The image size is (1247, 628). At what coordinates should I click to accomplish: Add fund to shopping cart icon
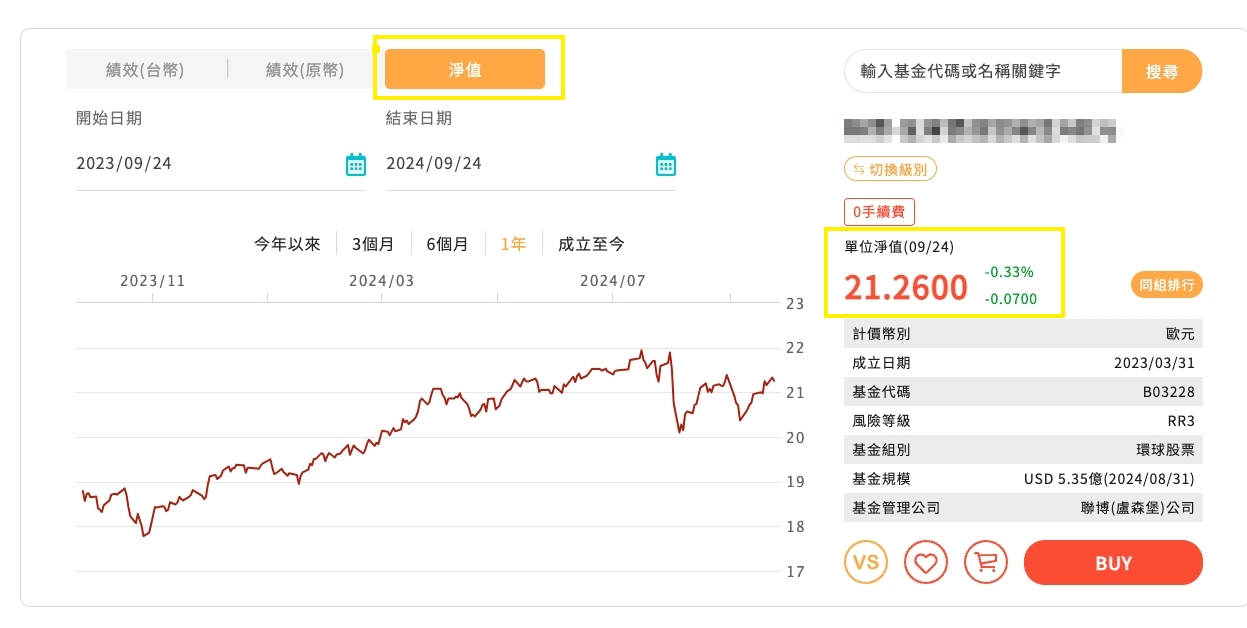click(x=986, y=562)
